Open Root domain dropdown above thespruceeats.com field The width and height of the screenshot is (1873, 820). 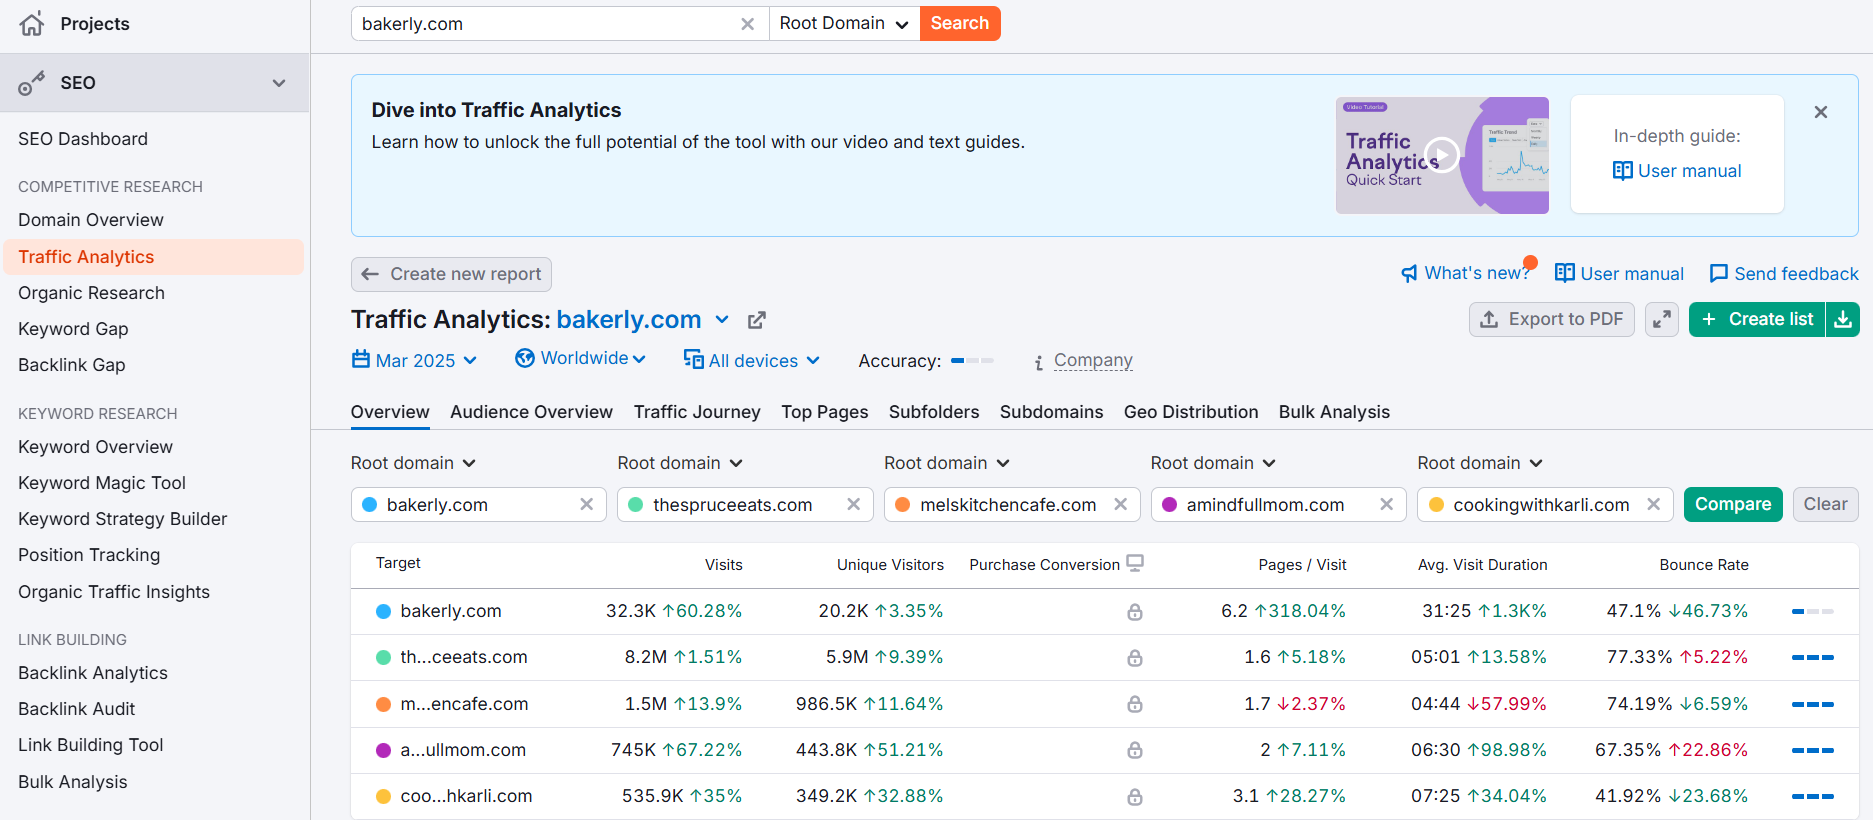pos(680,463)
